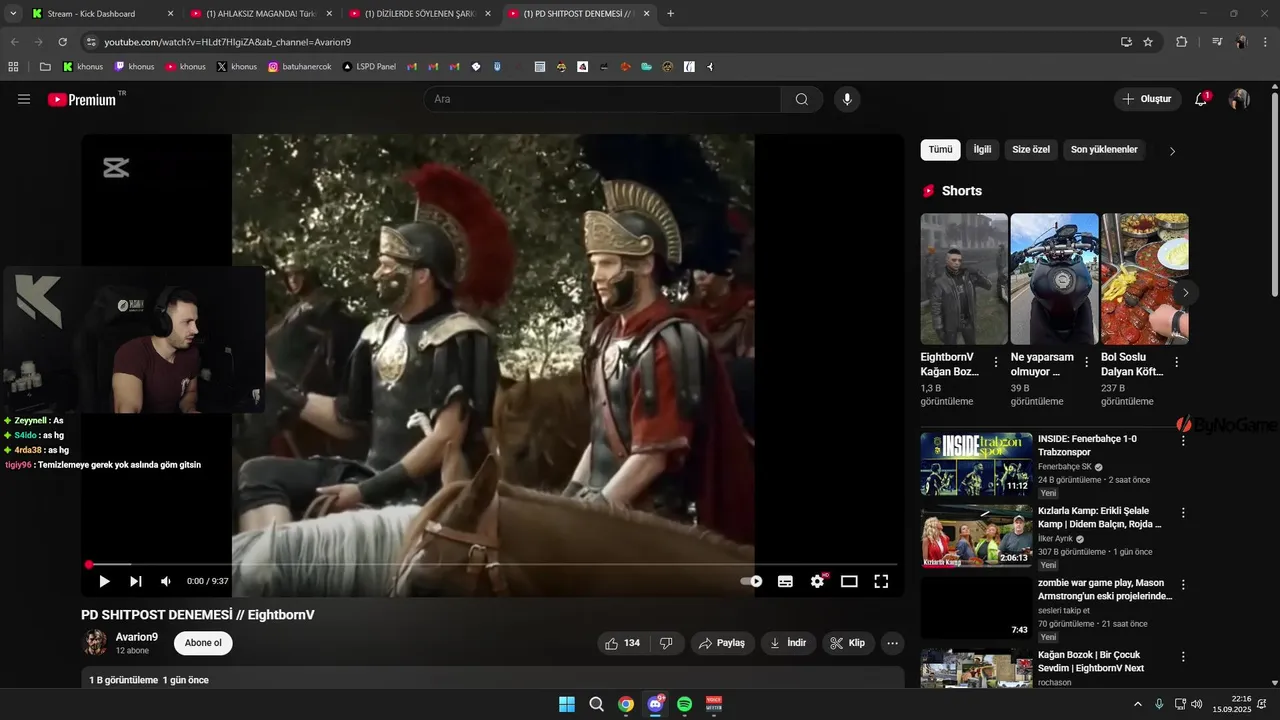Select the Size özel filter chip
Screen dimensions: 1280x720
click(x=1031, y=150)
